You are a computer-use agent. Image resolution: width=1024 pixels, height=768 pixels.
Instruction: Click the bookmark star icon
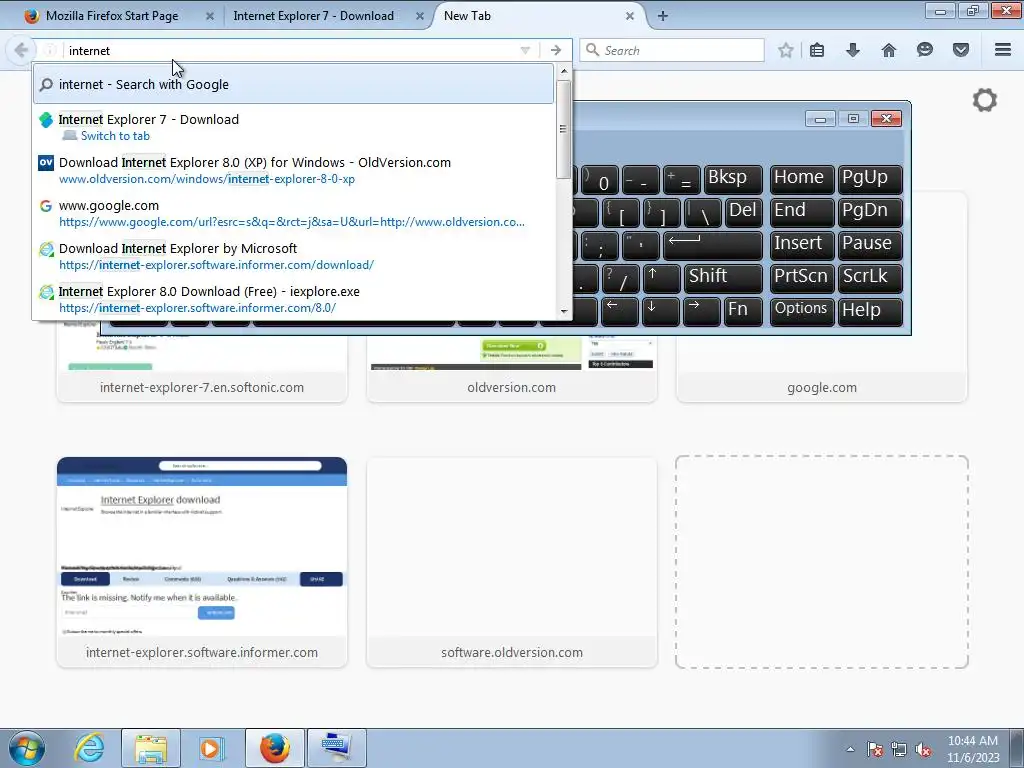tap(786, 50)
